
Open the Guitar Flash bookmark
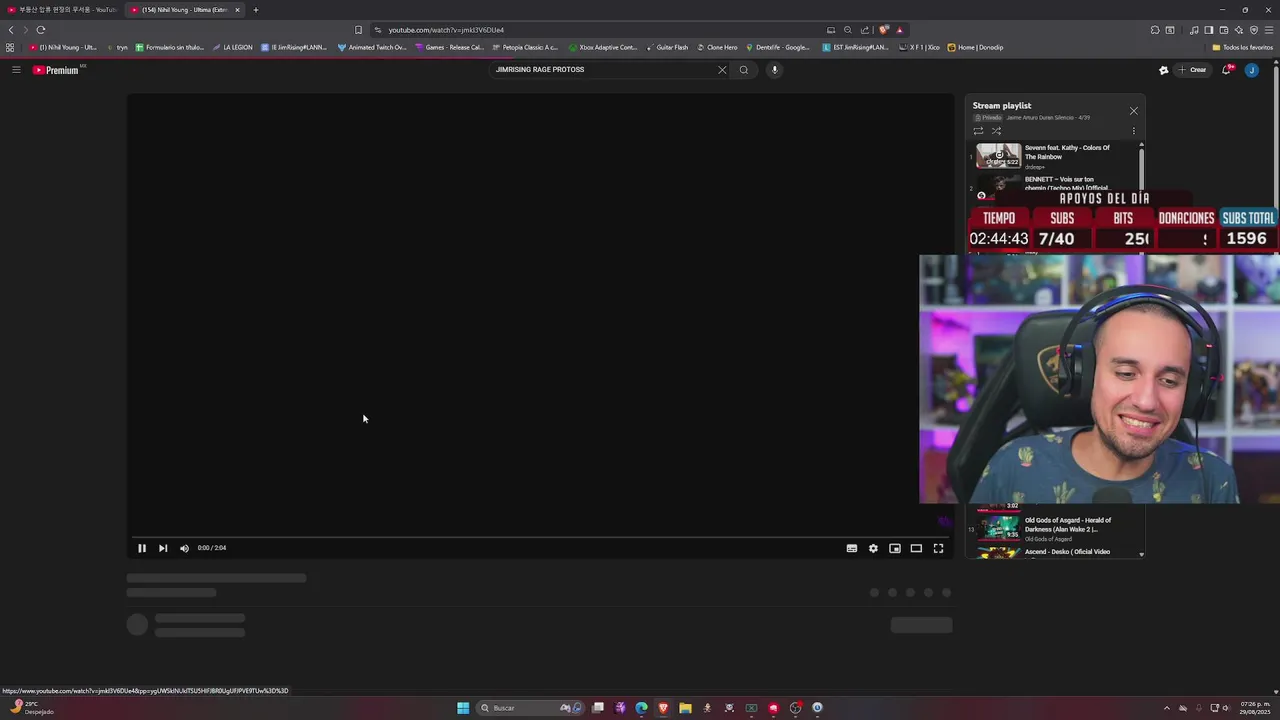667,47
